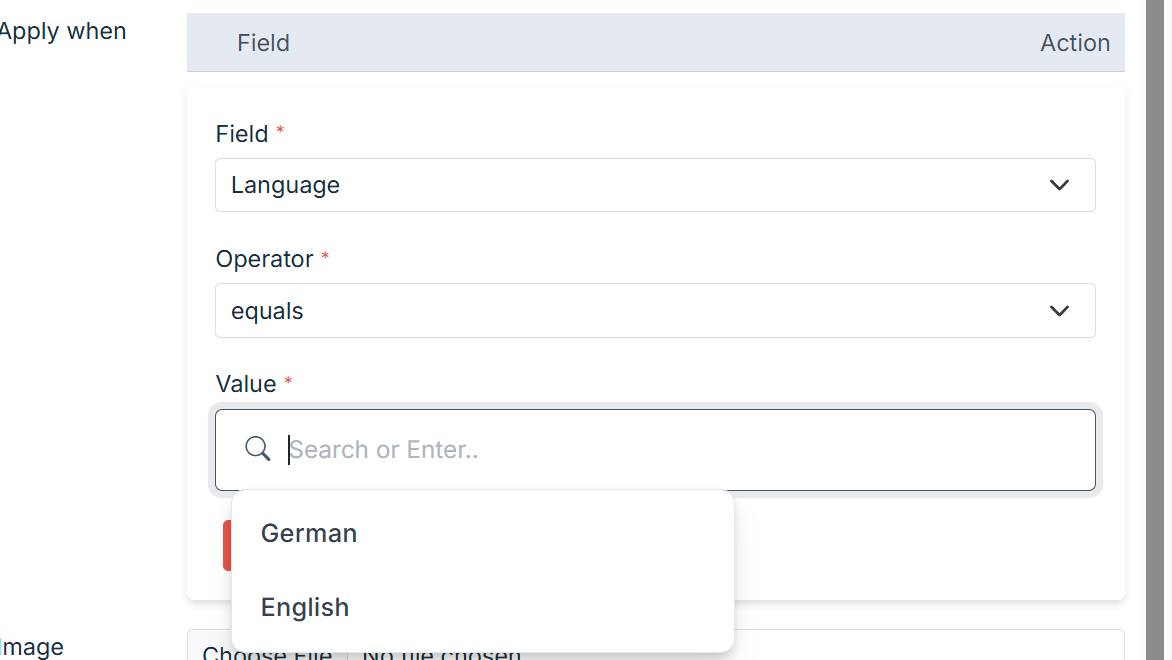Click the Field column header
Image resolution: width=1172 pixels, height=660 pixels.
point(263,43)
